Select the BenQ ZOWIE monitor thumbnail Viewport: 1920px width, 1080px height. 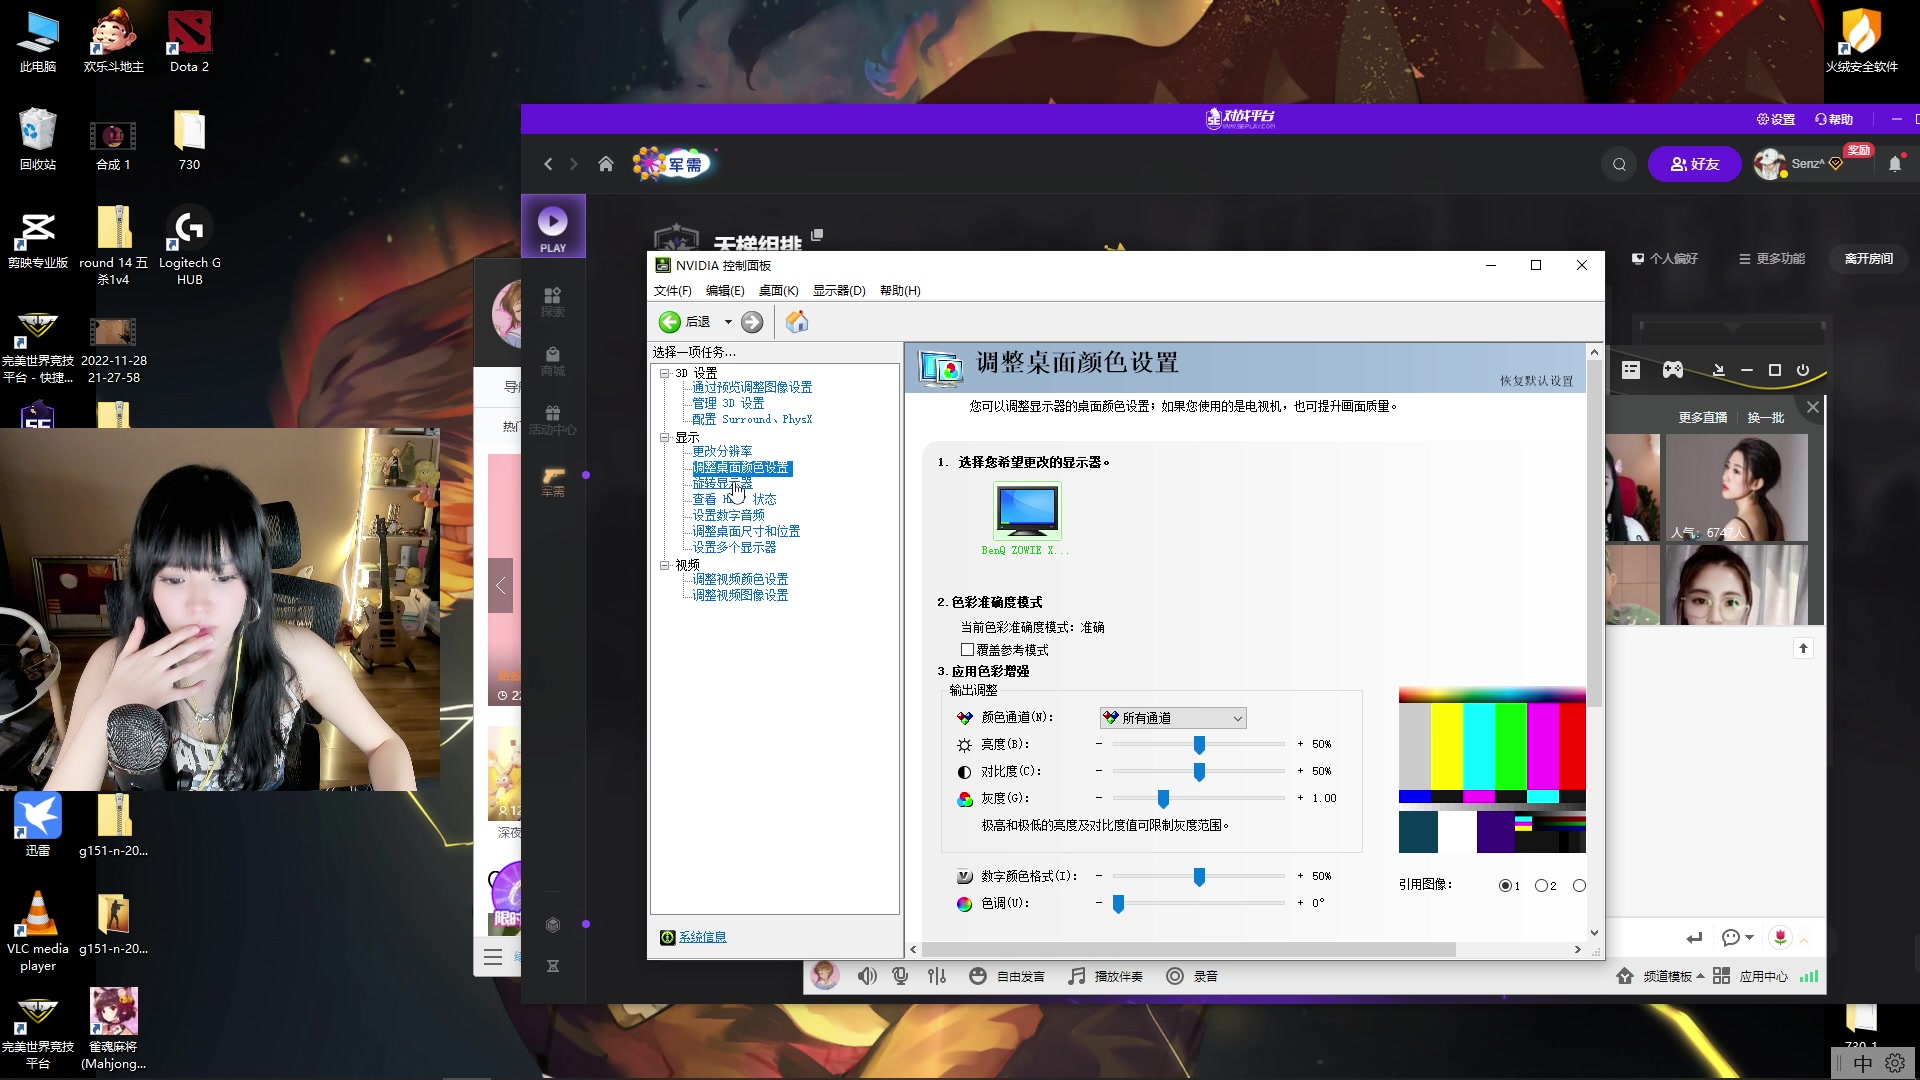1027,511
